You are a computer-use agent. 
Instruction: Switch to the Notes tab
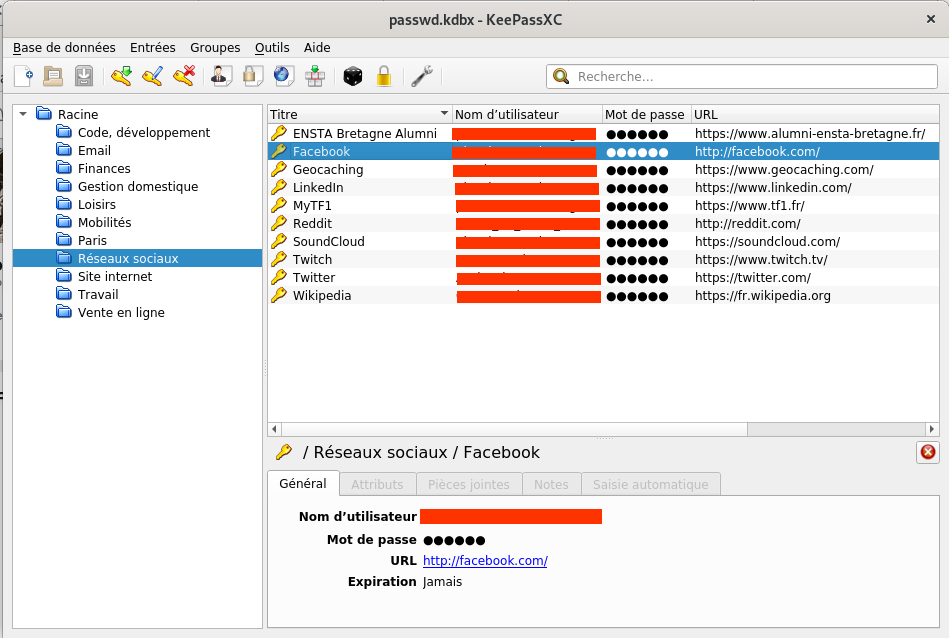(x=551, y=484)
